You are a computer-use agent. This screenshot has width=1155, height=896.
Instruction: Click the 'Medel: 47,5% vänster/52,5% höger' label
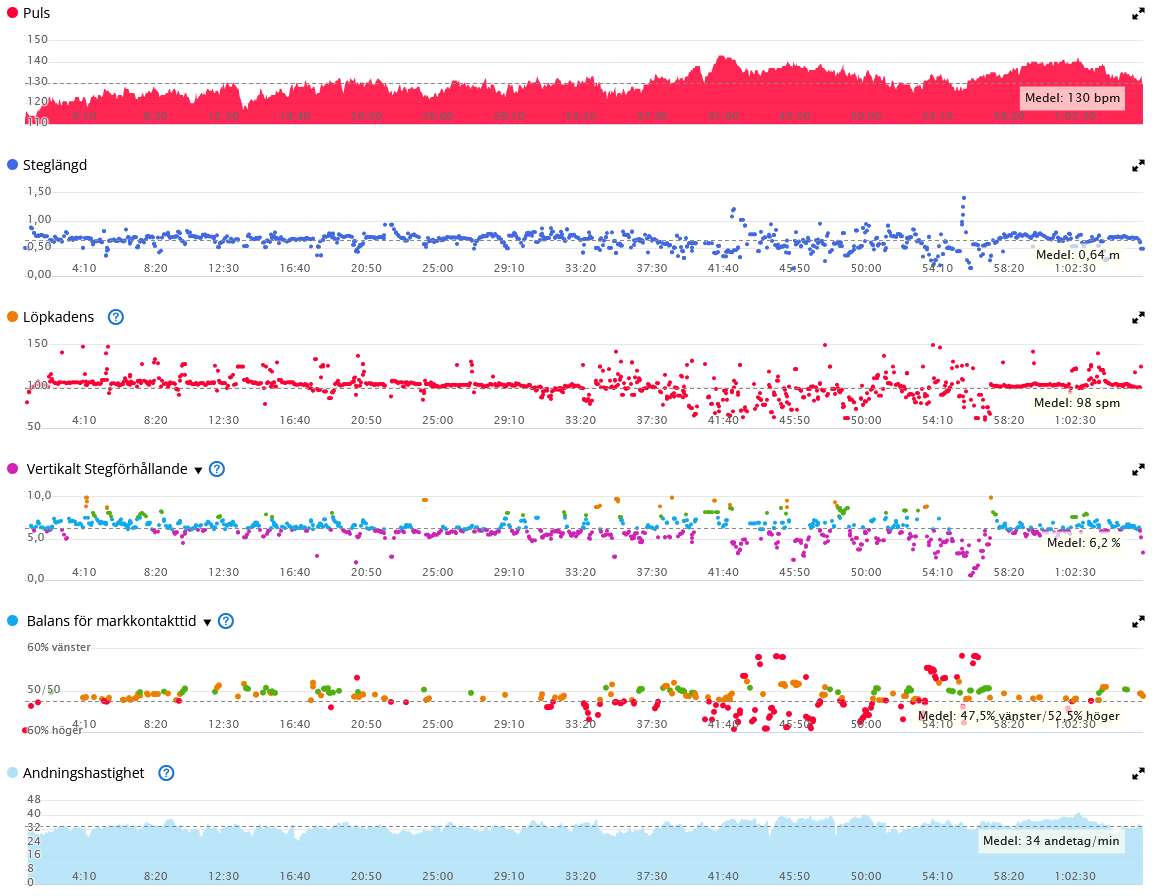1019,716
